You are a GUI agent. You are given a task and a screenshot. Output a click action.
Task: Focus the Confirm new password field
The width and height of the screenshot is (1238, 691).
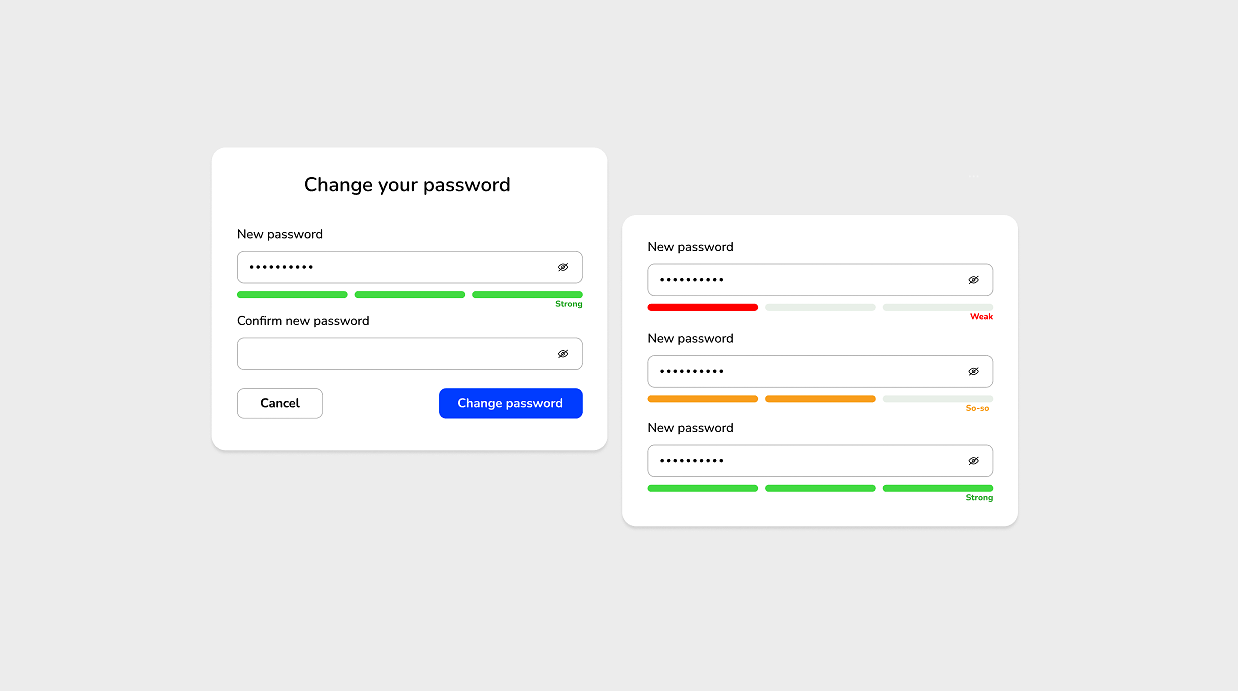coord(390,353)
